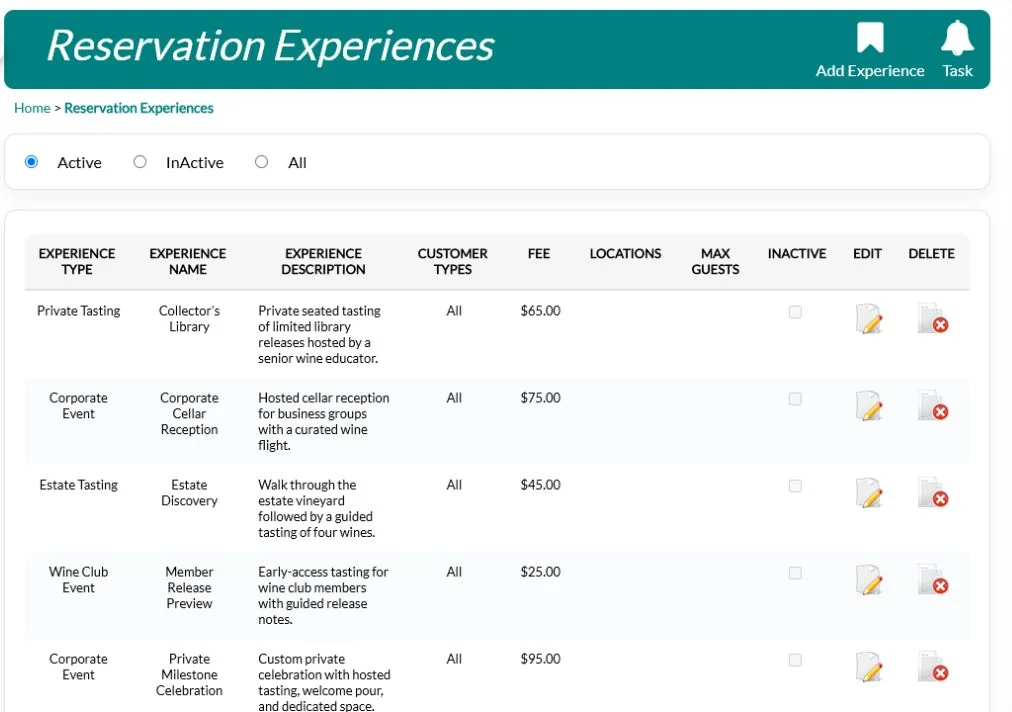Screen dimensions: 1012x712
Task: Select the InActive radio button
Action: point(139,161)
